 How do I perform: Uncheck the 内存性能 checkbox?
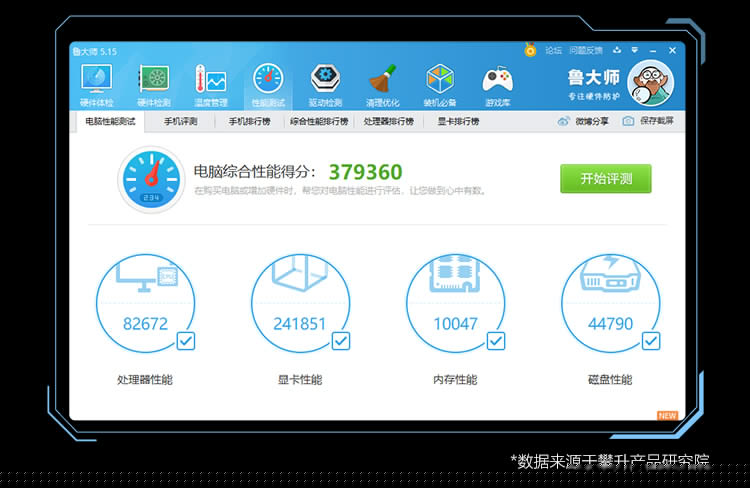tap(496, 341)
